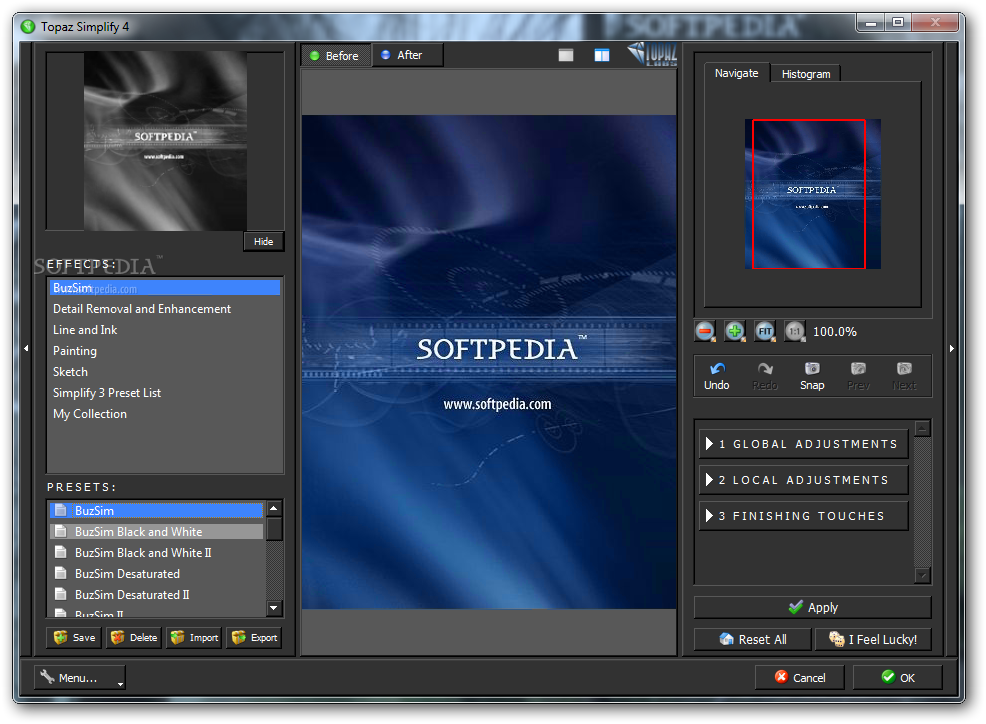The width and height of the screenshot is (986, 724).
Task: Select Detail Removal and Enhancement effect
Action: [x=165, y=309]
